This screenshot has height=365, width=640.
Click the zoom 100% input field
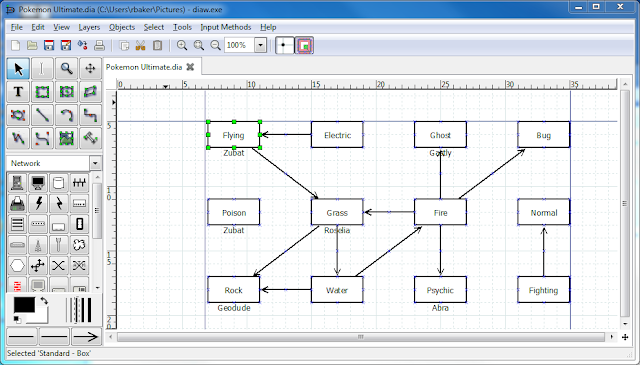240,45
